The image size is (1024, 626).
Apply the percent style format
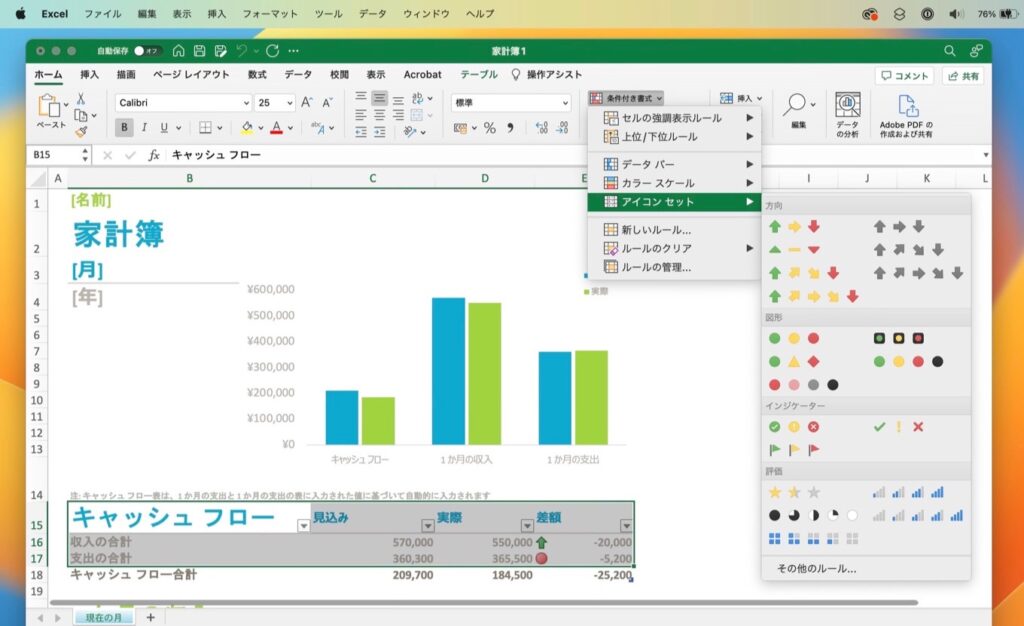(x=490, y=128)
